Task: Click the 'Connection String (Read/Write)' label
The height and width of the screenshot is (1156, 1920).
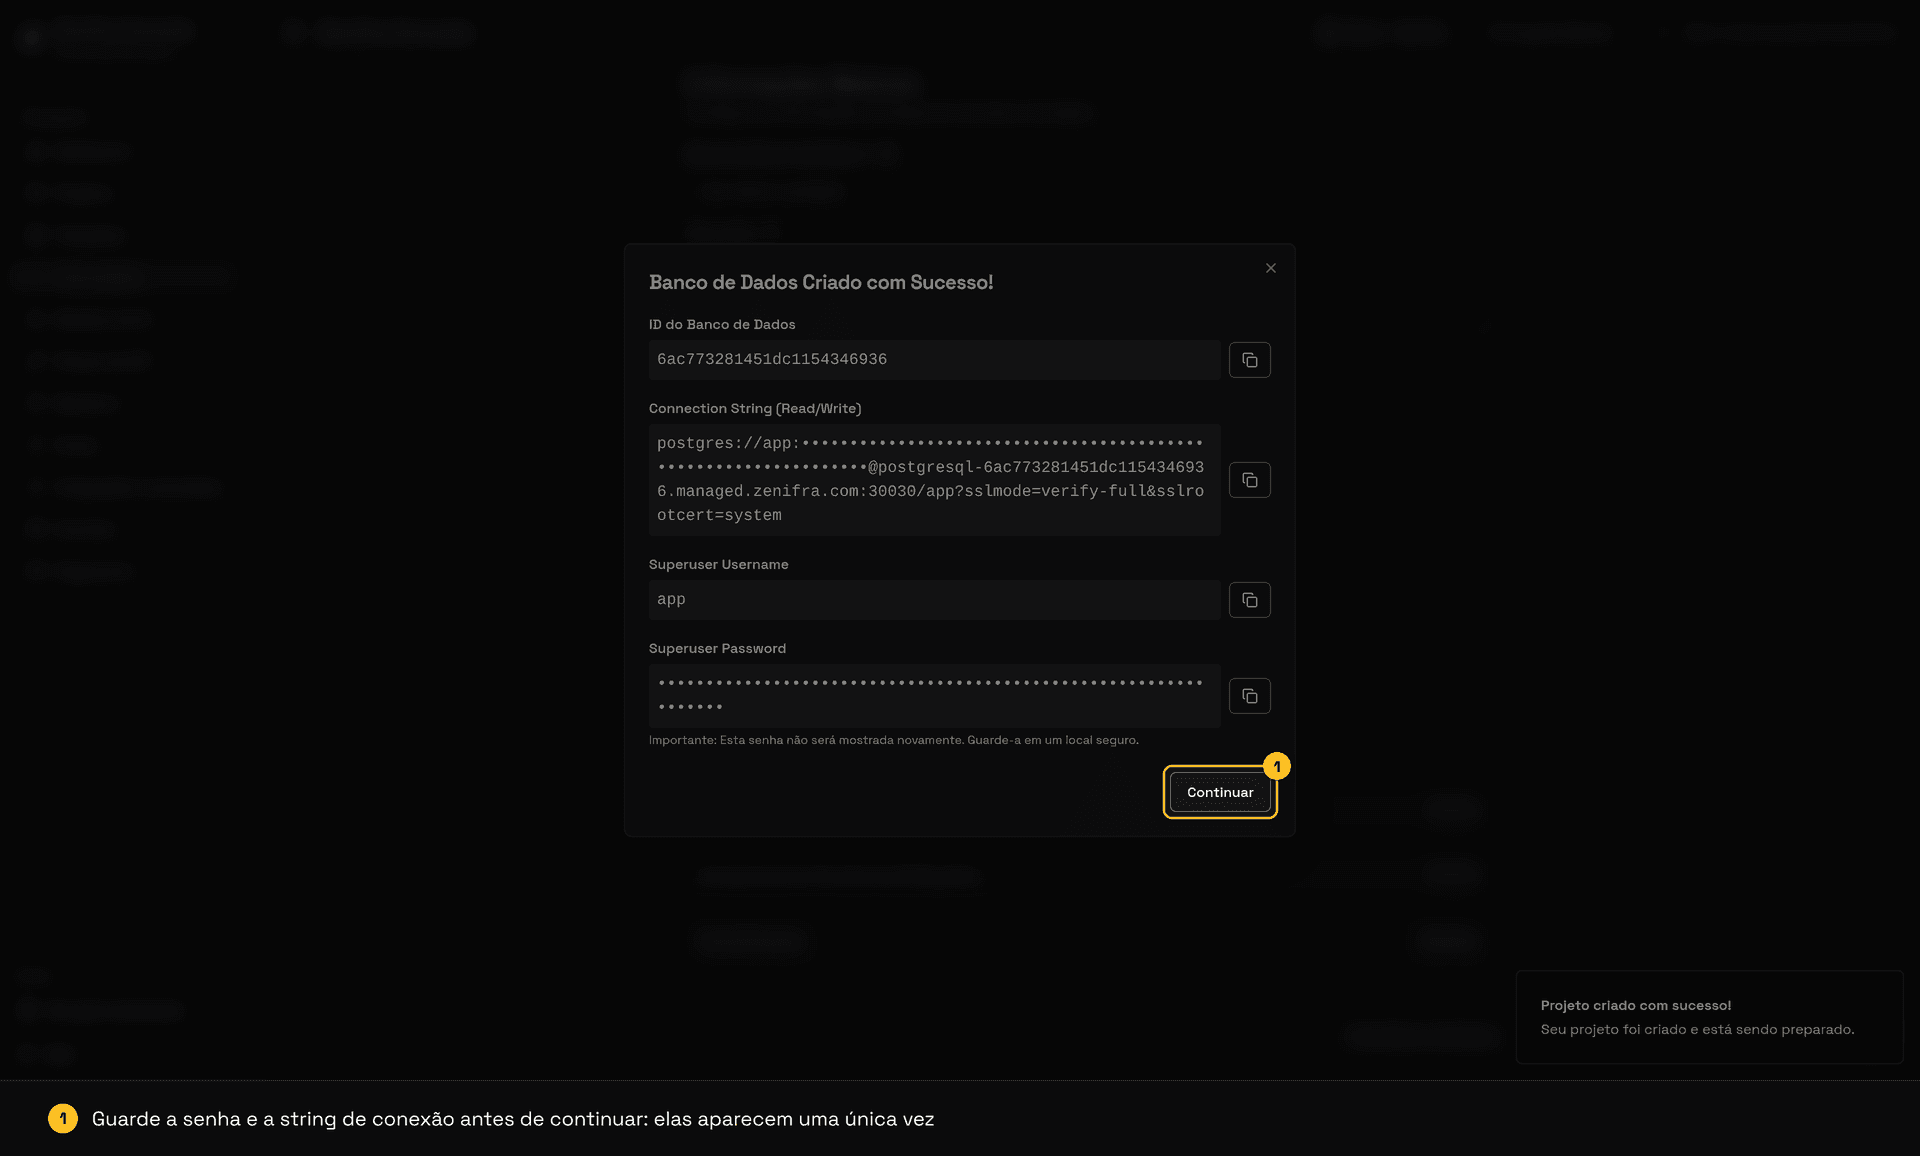Action: (755, 408)
